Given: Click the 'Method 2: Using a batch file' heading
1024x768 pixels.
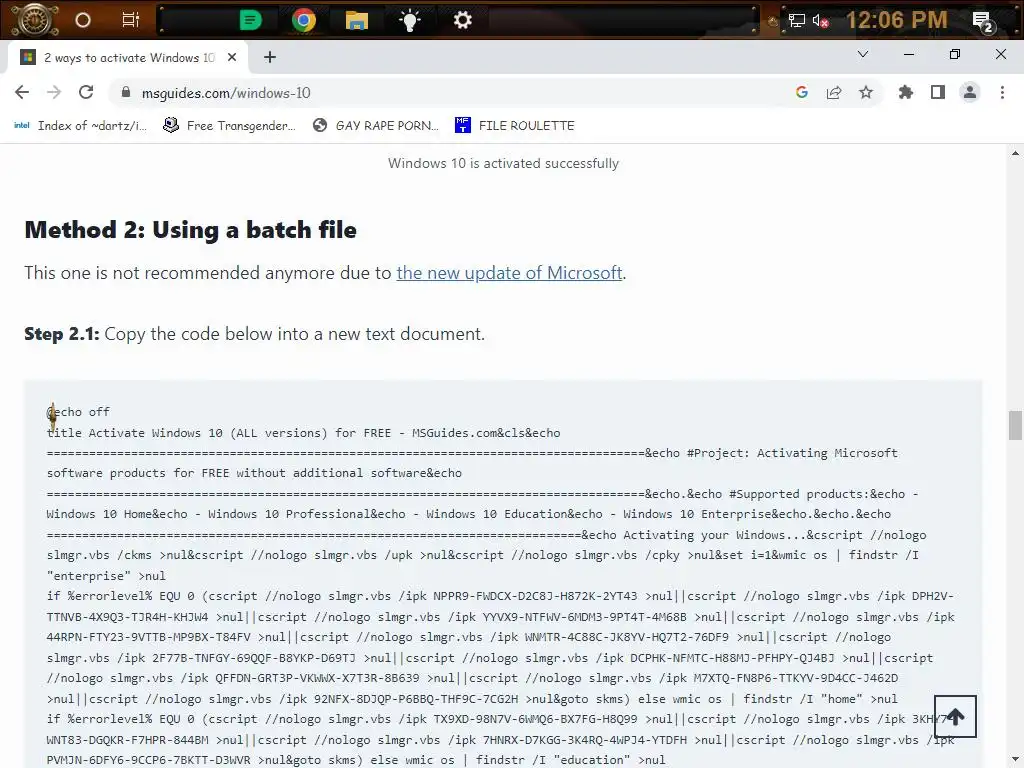Looking at the screenshot, I should [191, 230].
